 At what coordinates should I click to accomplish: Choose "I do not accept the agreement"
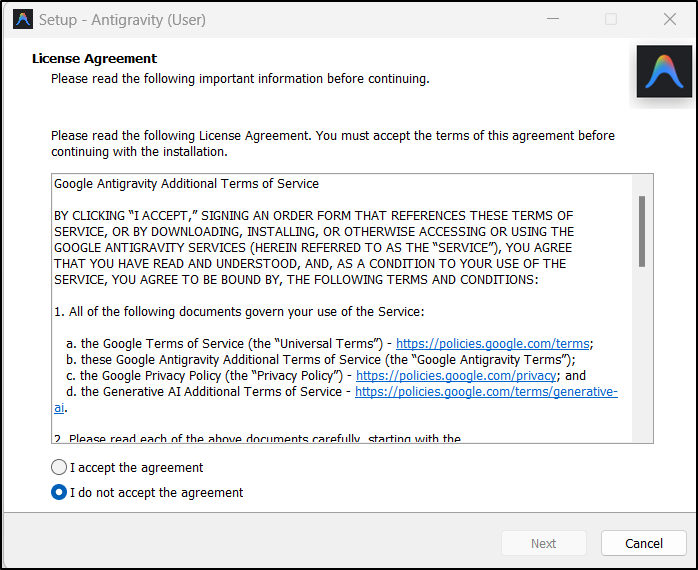[60, 492]
